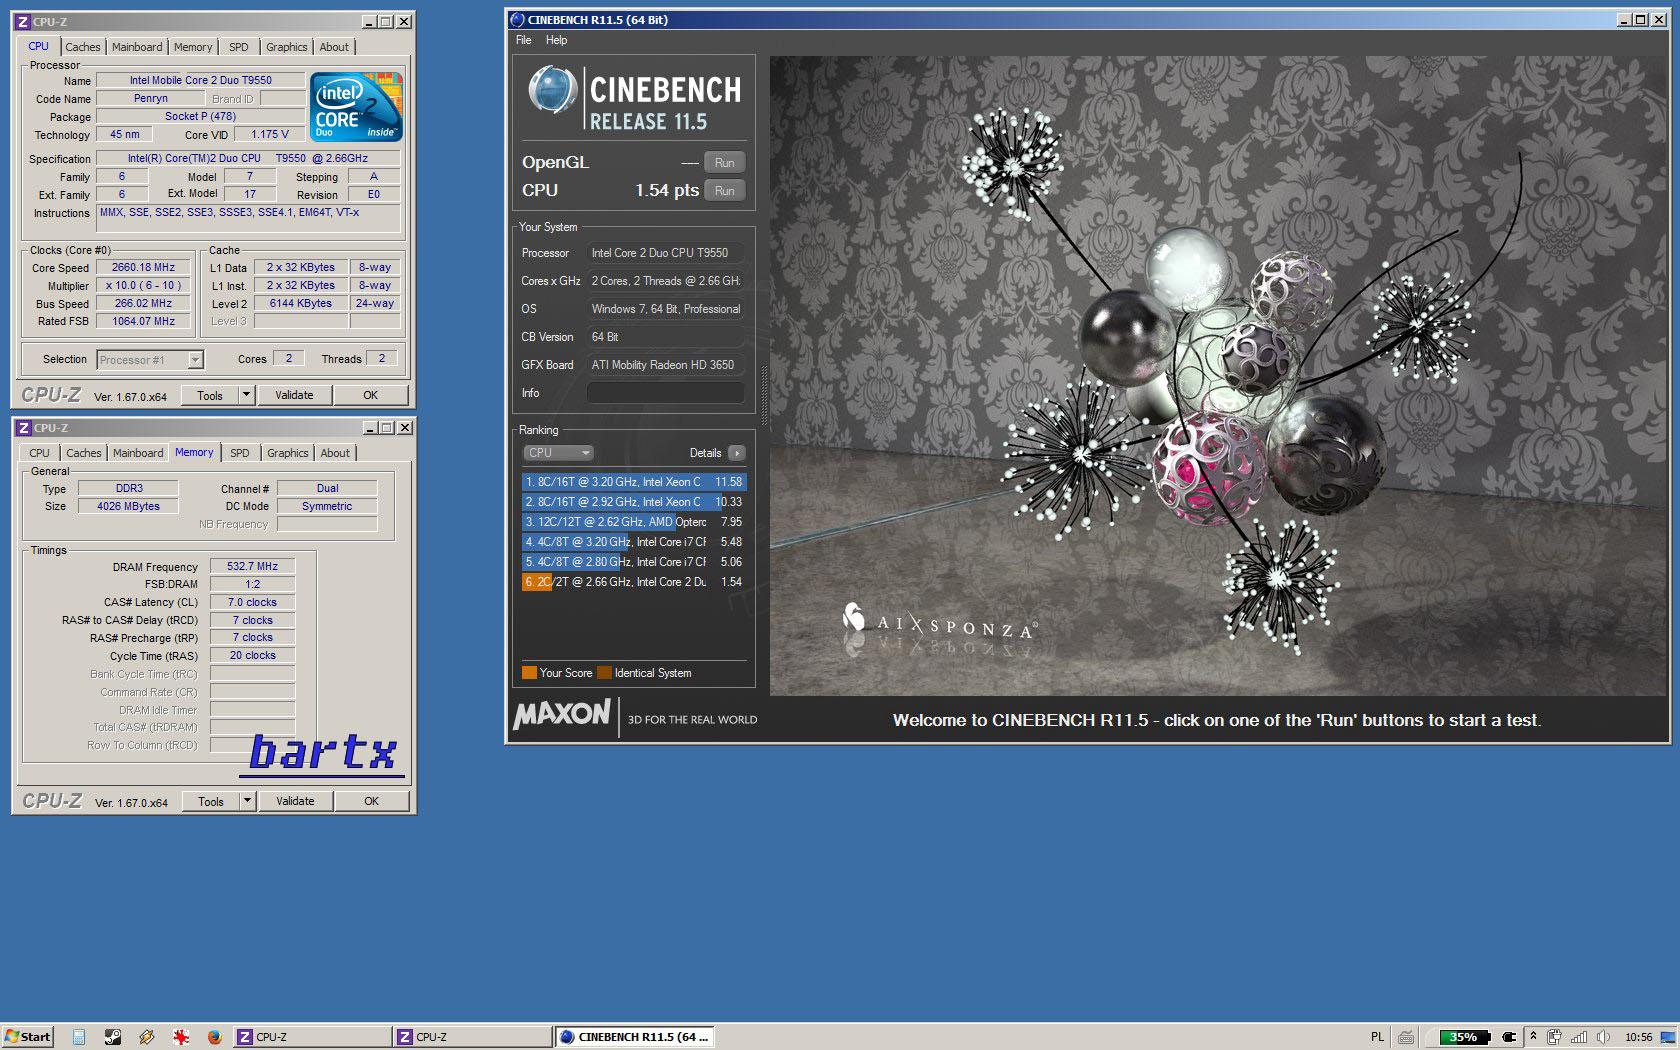Select the AMD Opteron 7.95 ranking entry

[633, 522]
